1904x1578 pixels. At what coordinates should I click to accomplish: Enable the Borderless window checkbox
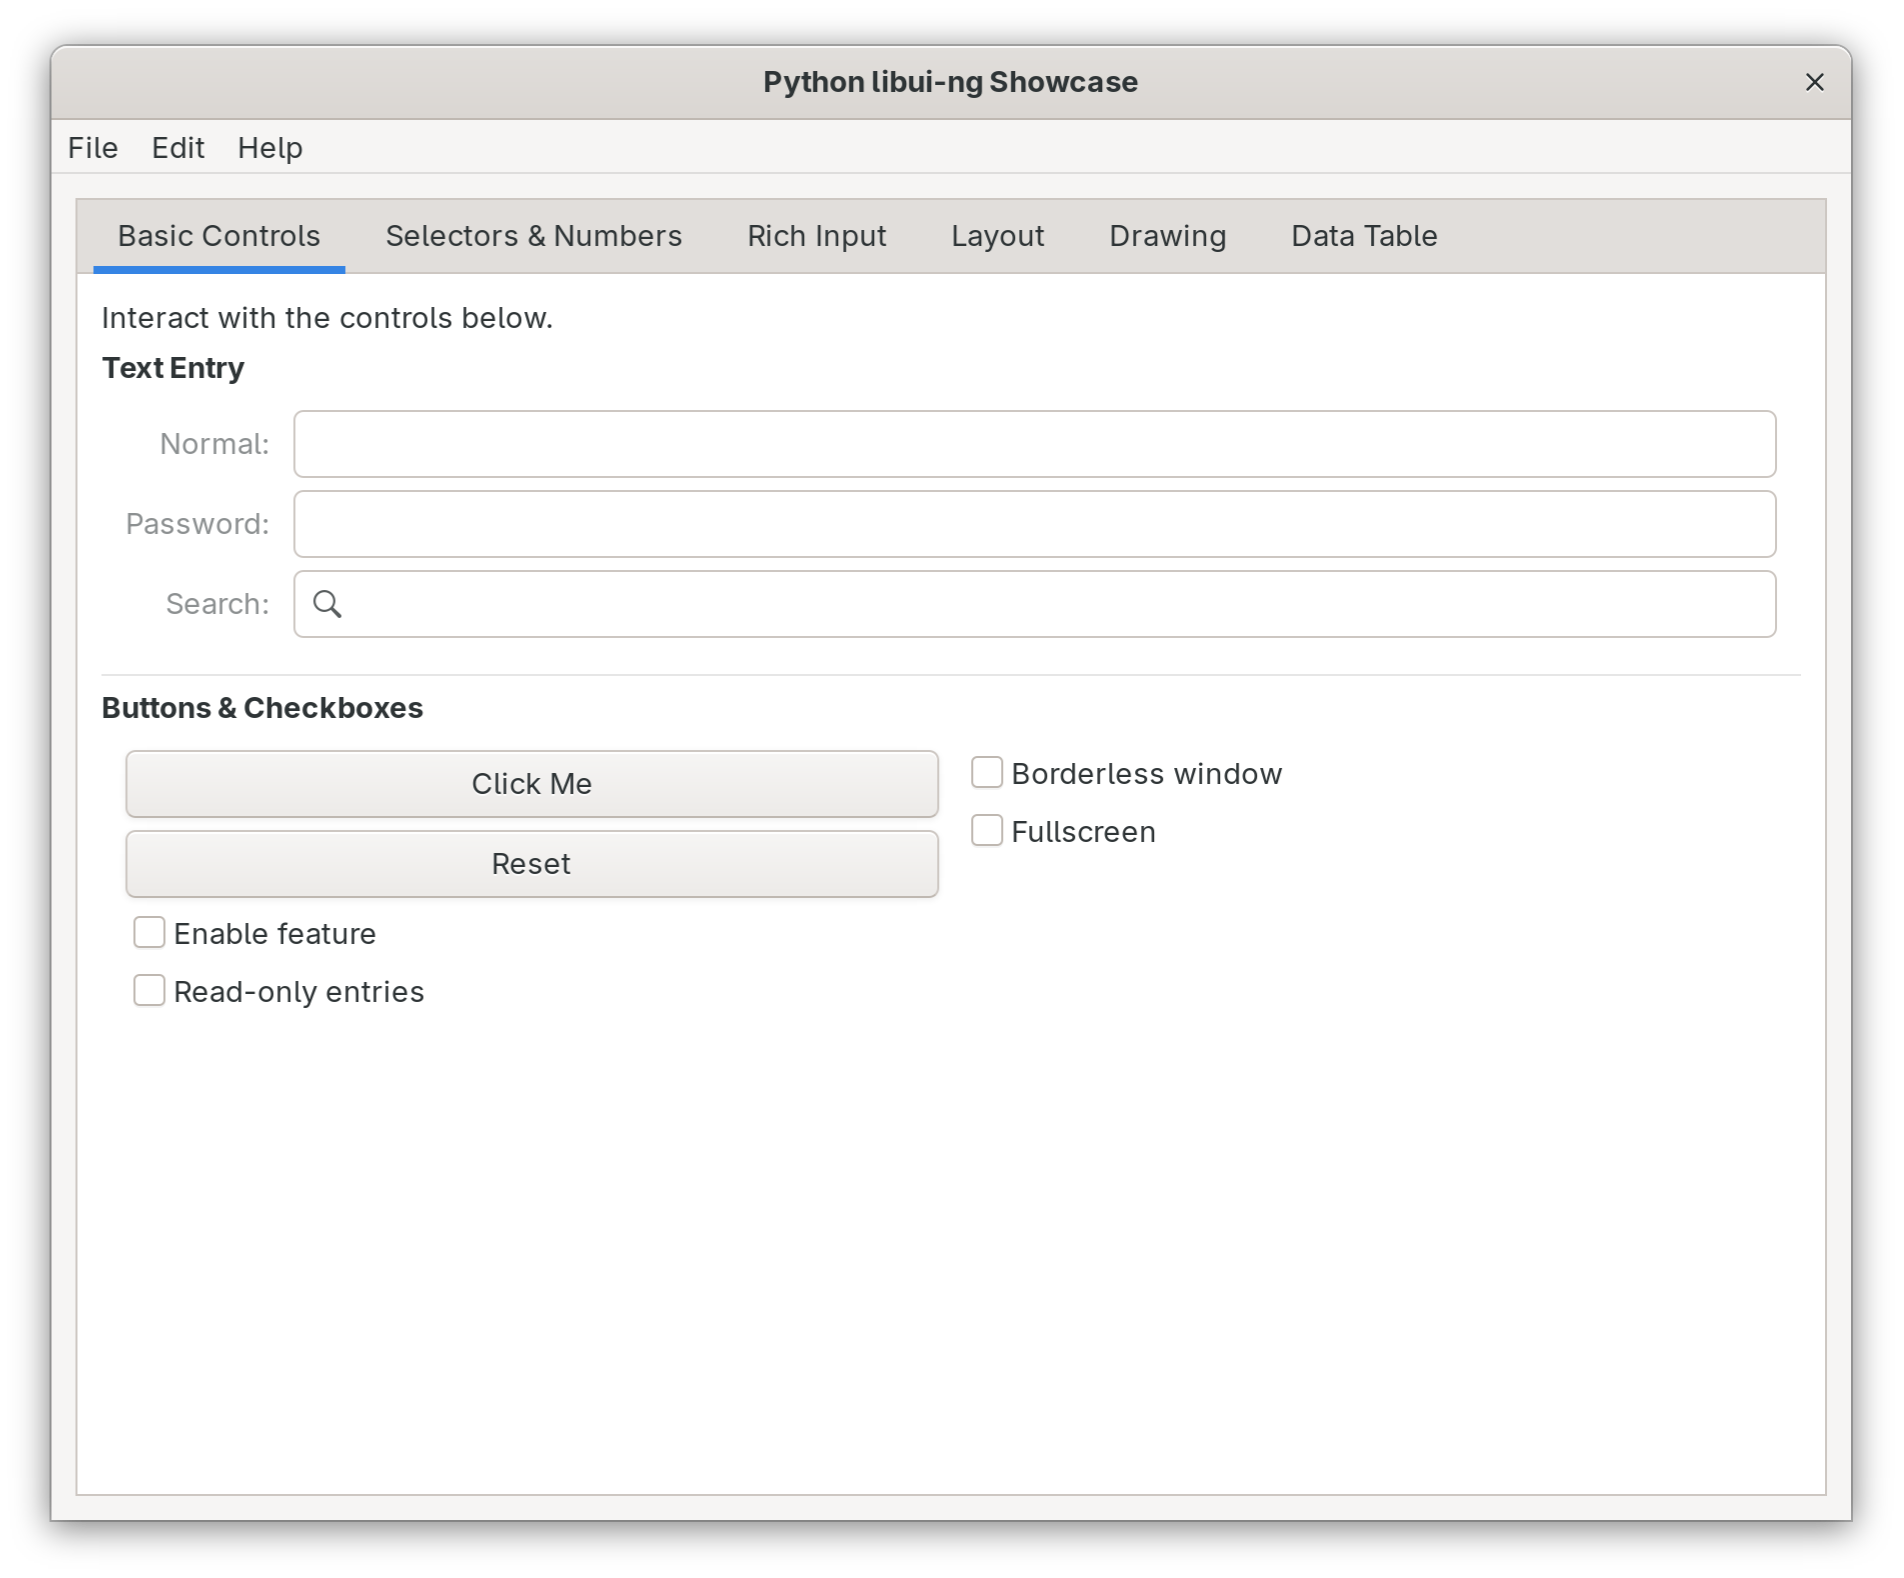click(987, 773)
